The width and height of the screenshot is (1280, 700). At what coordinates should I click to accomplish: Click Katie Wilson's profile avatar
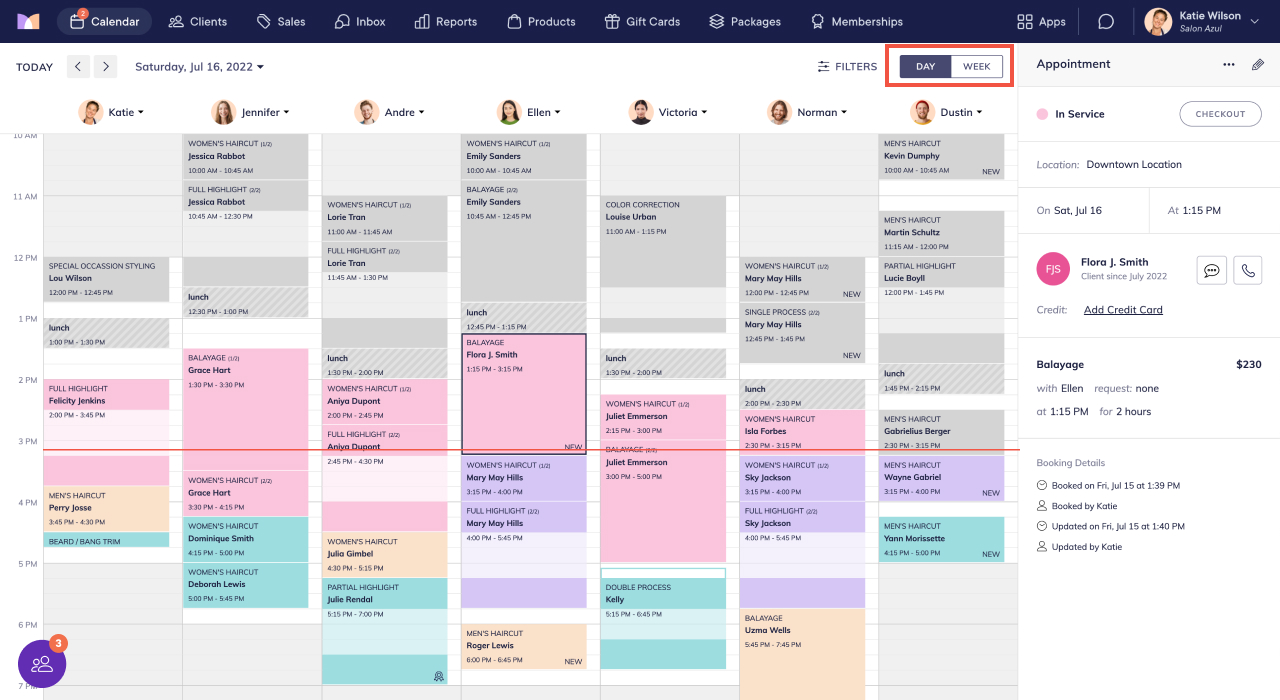(x=1158, y=21)
